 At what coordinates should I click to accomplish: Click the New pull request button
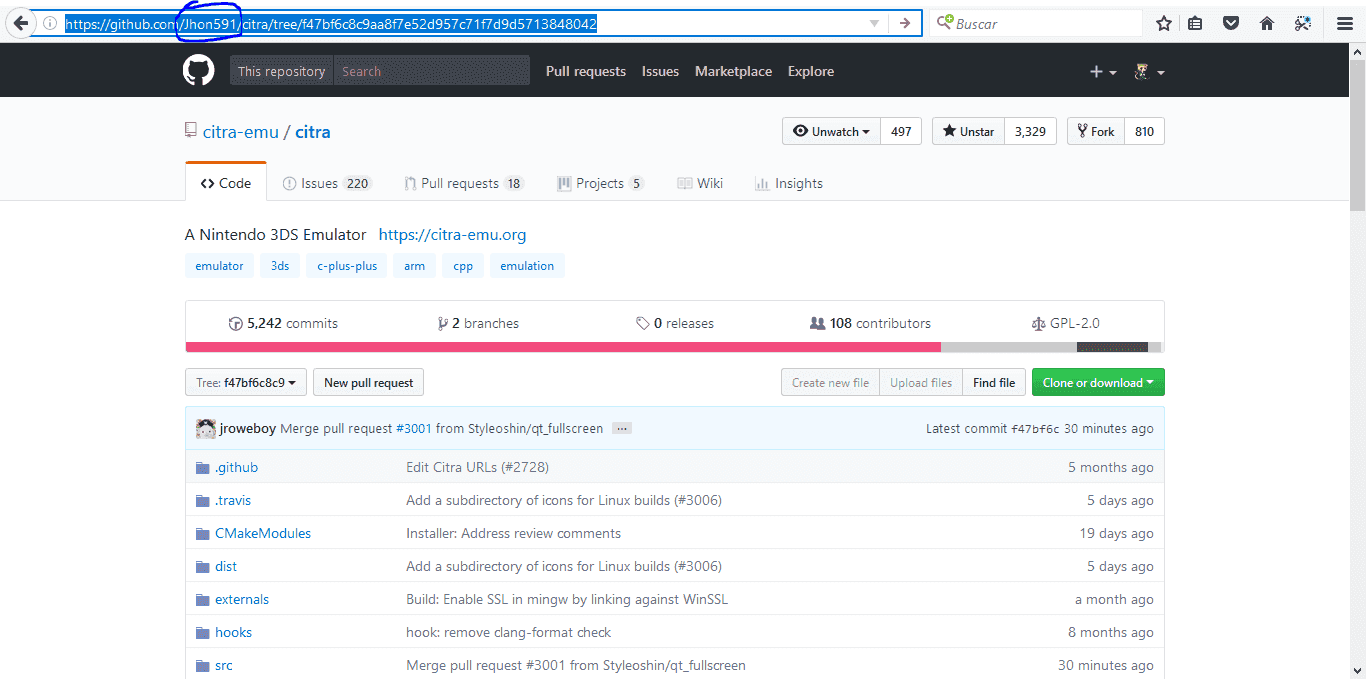tap(368, 382)
